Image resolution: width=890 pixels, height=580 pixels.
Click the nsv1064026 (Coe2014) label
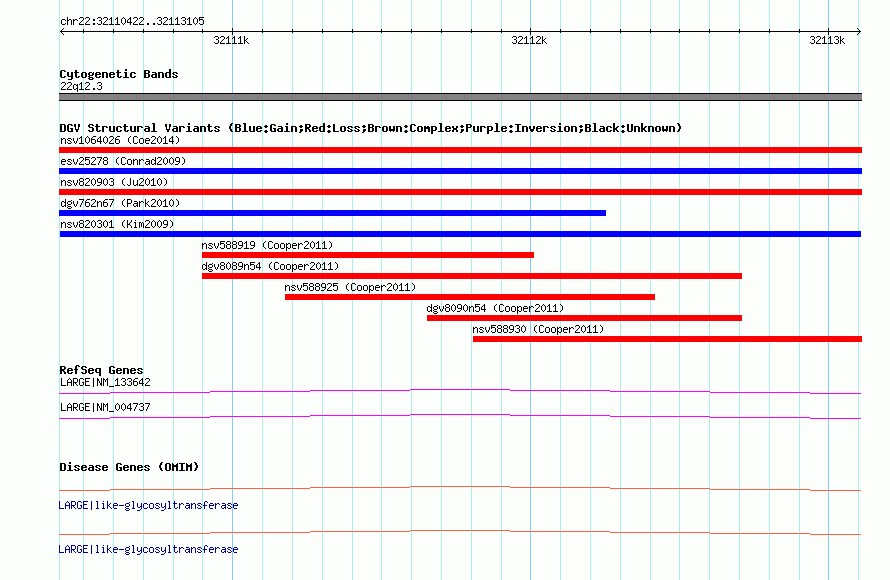pyautogui.click(x=120, y=140)
